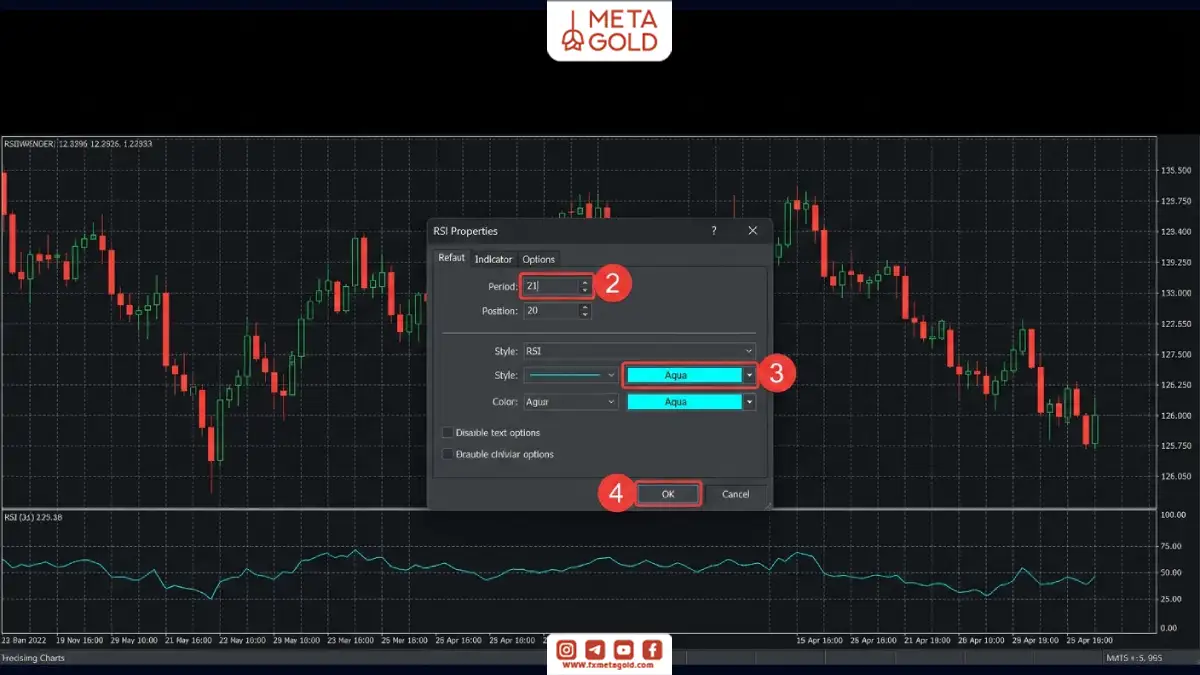
Task: Tick the Drauble clnlviar options checkbox
Action: [447, 454]
